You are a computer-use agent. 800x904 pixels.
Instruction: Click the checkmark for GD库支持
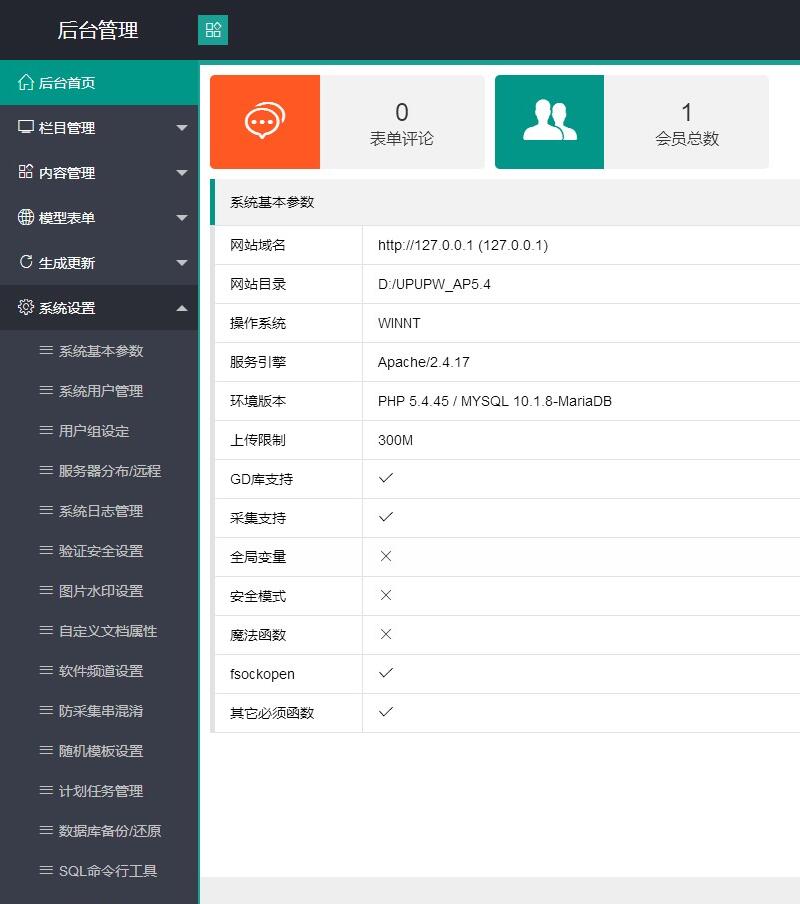coord(385,478)
